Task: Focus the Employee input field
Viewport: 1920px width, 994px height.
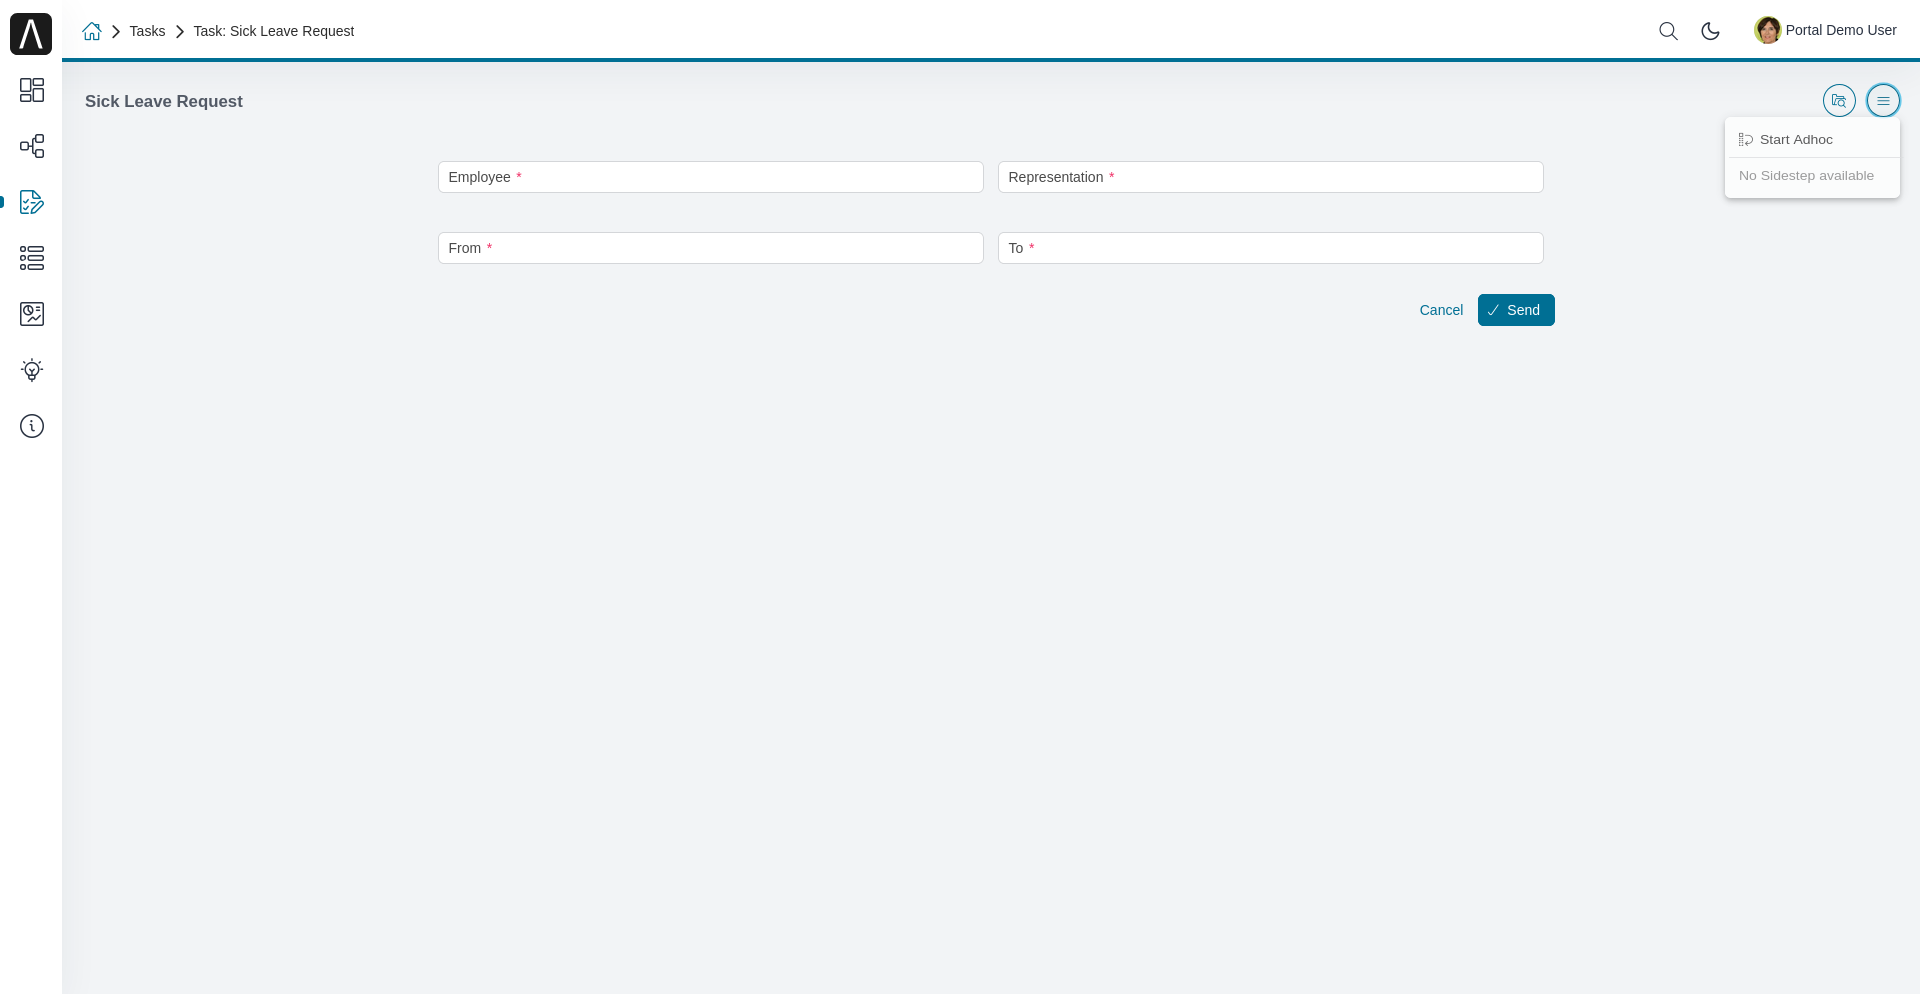Action: pyautogui.click(x=710, y=177)
